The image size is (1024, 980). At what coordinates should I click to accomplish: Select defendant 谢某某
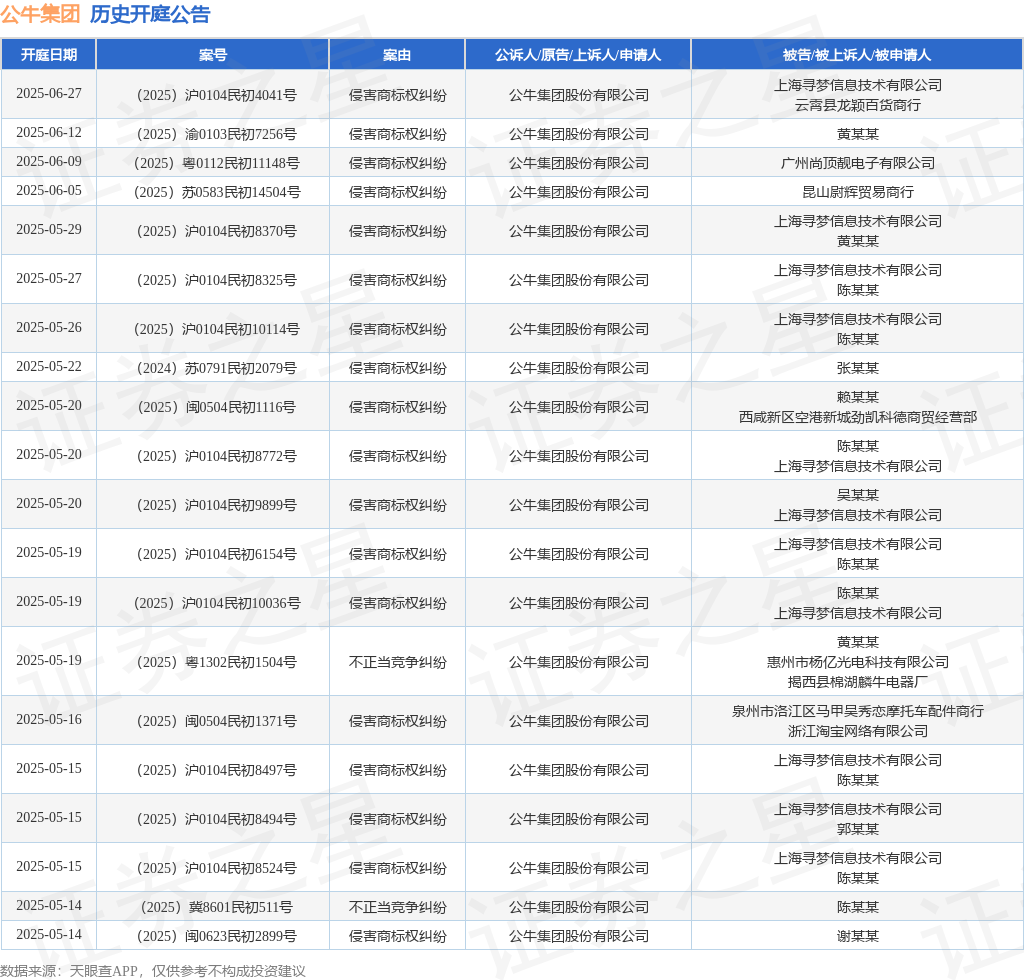click(857, 937)
